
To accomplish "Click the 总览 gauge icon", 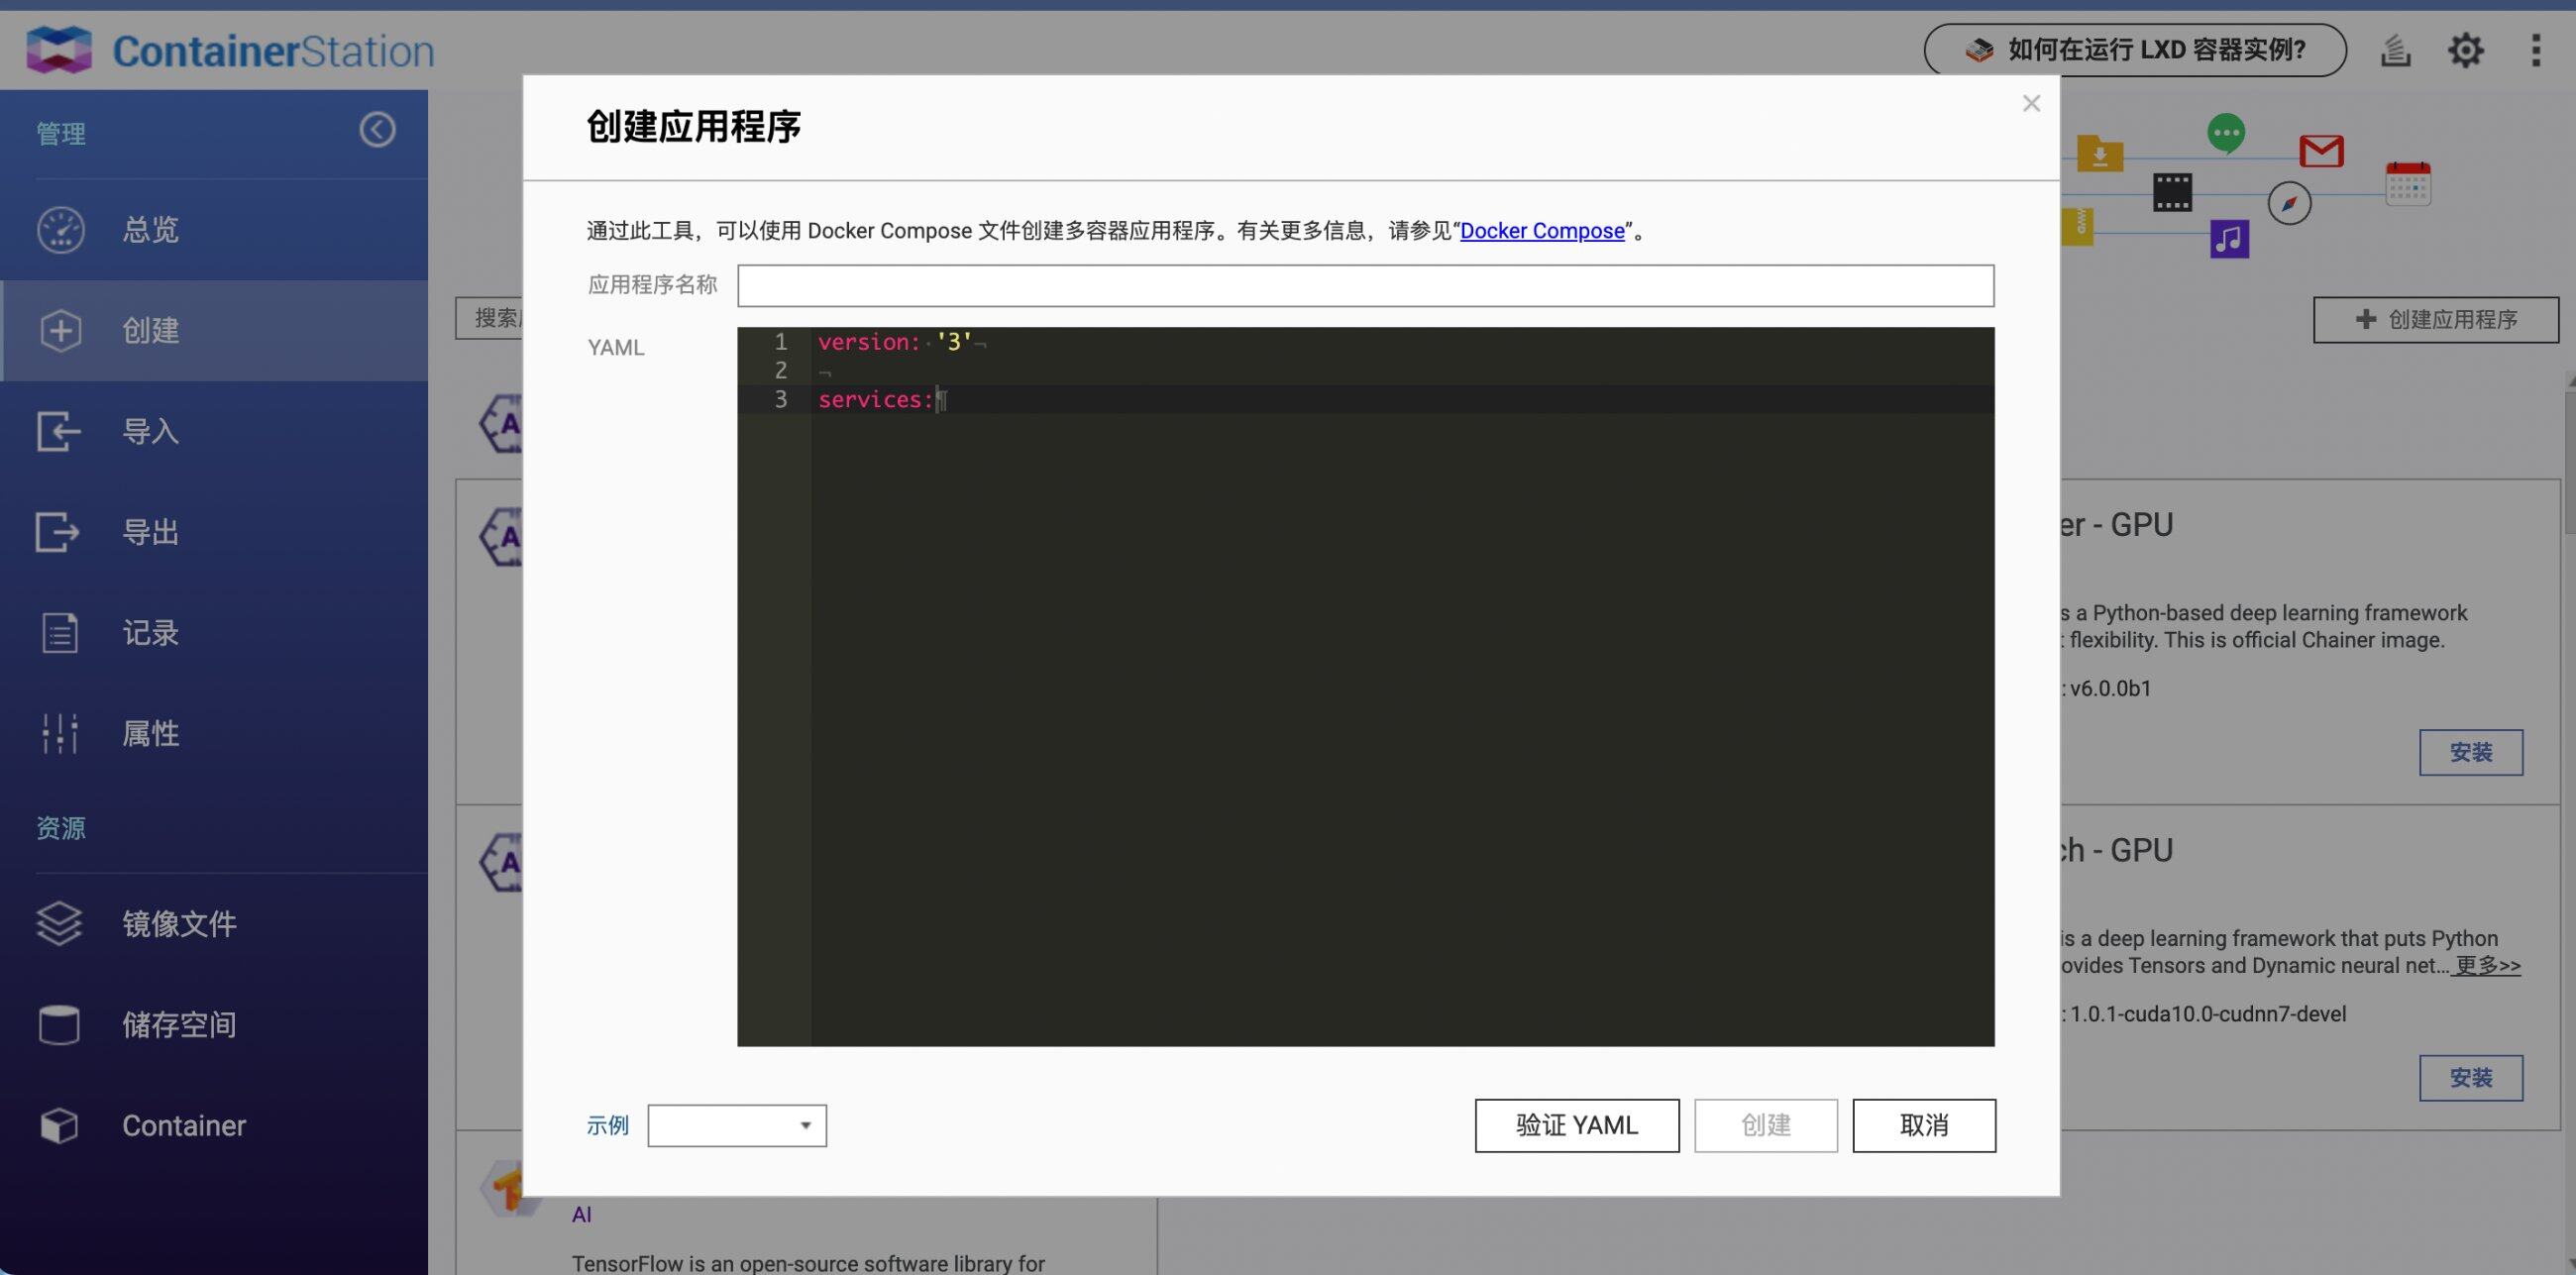I will tap(61, 230).
